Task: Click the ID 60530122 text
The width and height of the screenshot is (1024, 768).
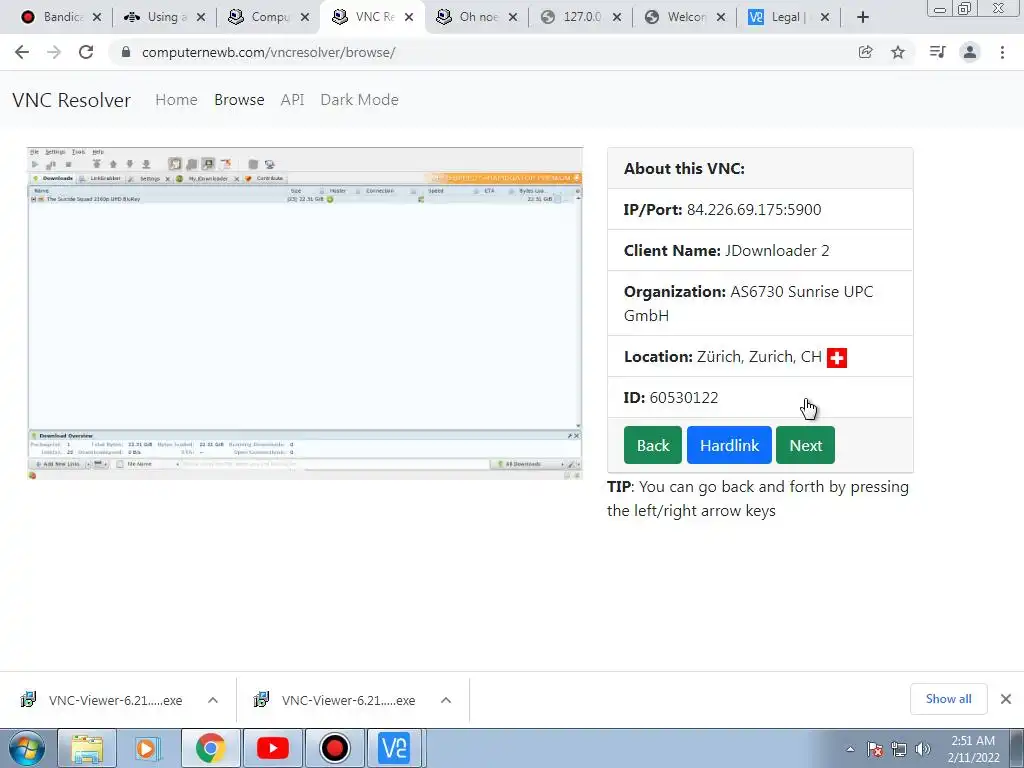Action: point(671,398)
